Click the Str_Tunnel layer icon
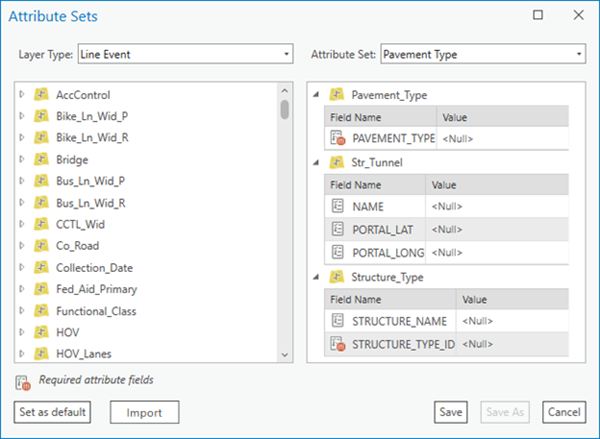Screen dimensions: 600x439 pyautogui.click(x=337, y=162)
